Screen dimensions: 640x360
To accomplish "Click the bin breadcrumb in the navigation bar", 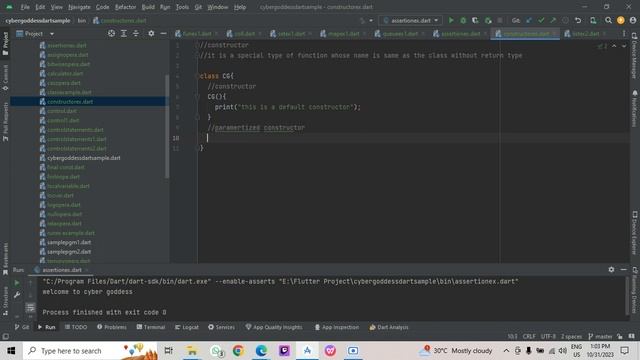I will [x=82, y=20].
